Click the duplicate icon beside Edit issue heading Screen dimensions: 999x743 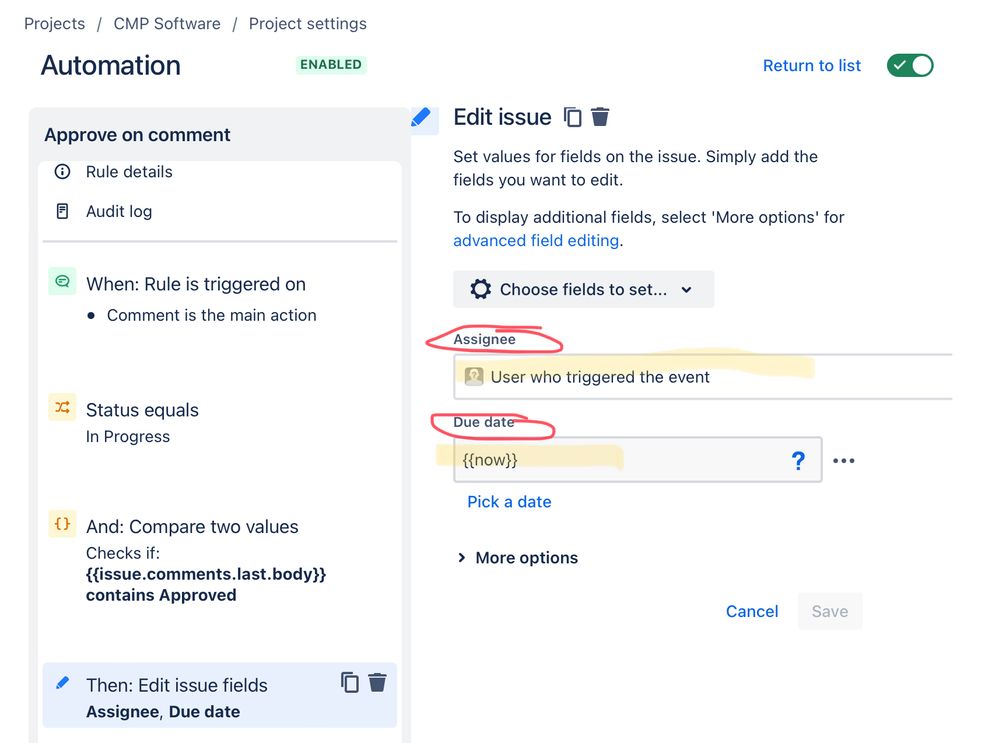pos(572,117)
